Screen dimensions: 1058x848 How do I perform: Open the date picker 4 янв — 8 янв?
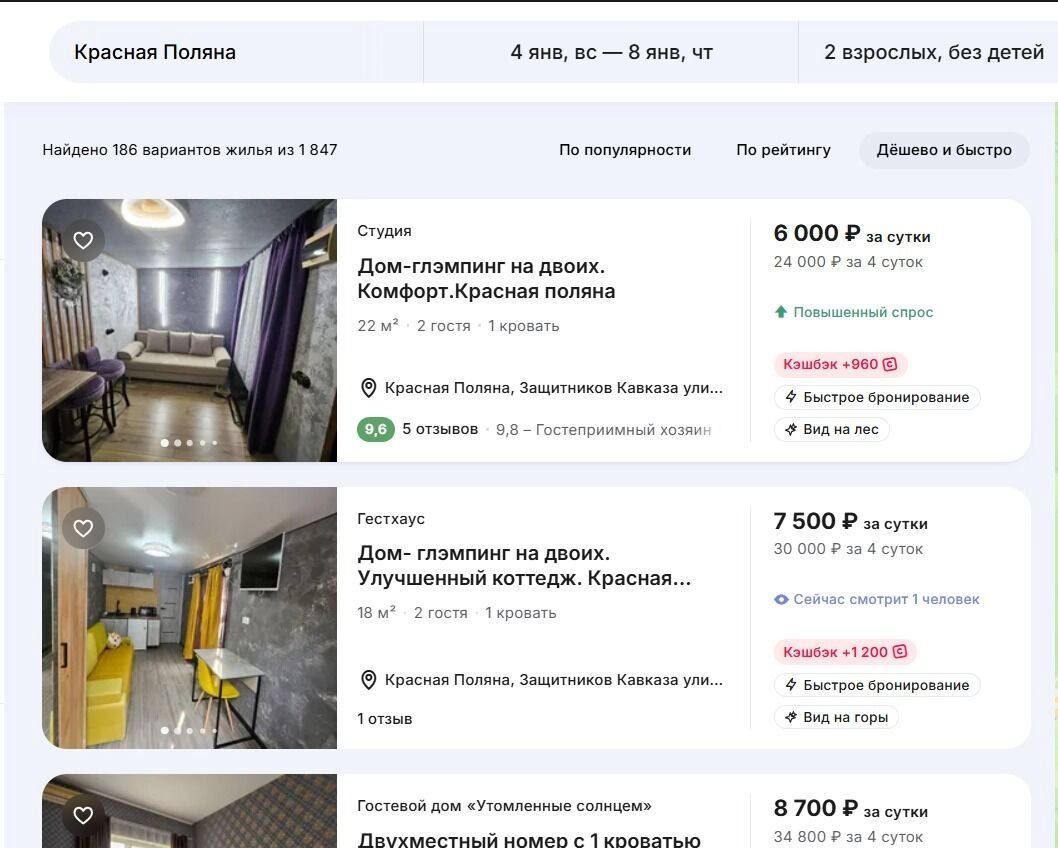(611, 52)
